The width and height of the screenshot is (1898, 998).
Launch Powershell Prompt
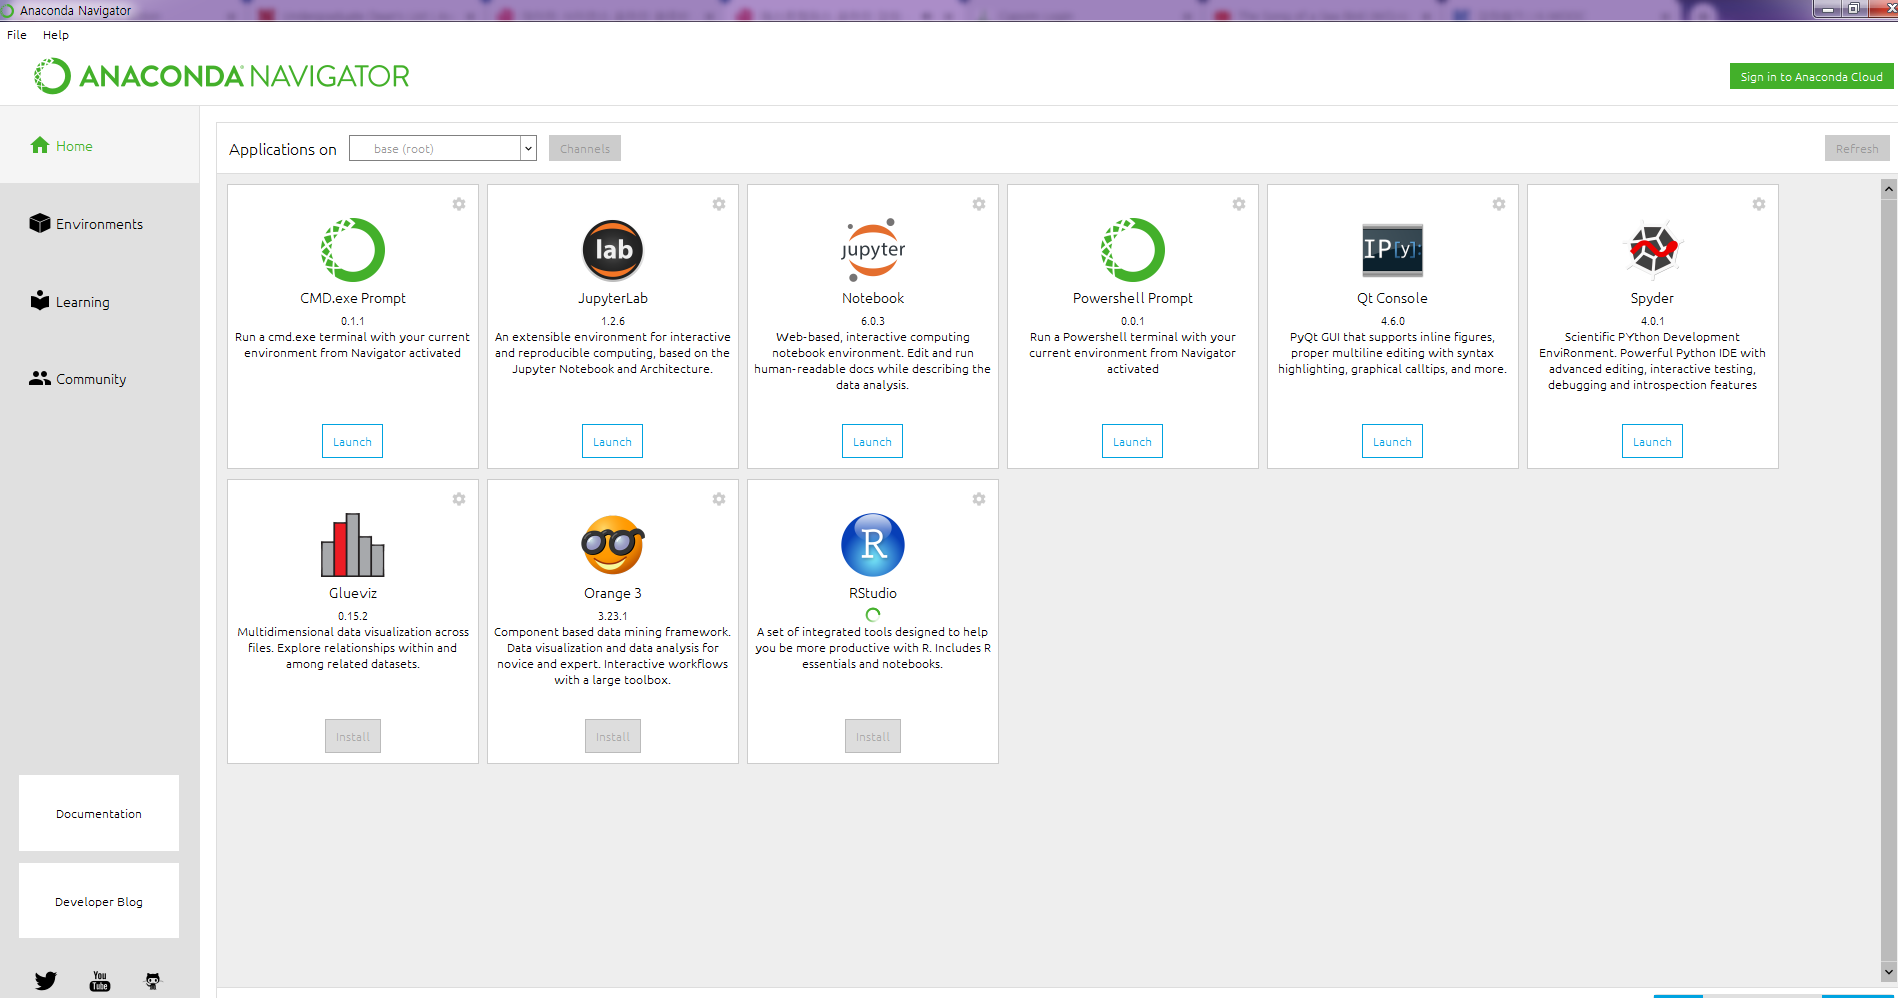(1132, 441)
